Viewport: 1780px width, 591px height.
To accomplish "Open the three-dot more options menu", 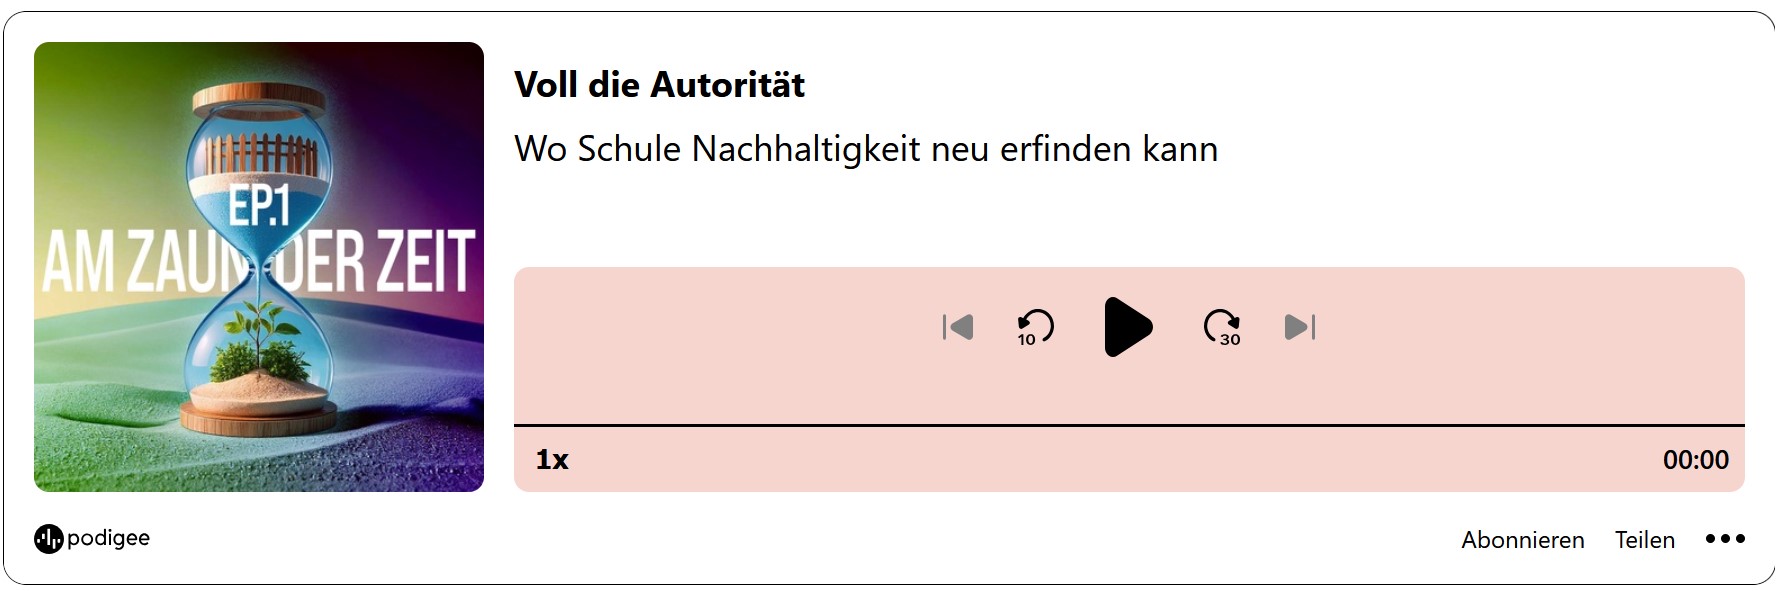I will click(1725, 539).
